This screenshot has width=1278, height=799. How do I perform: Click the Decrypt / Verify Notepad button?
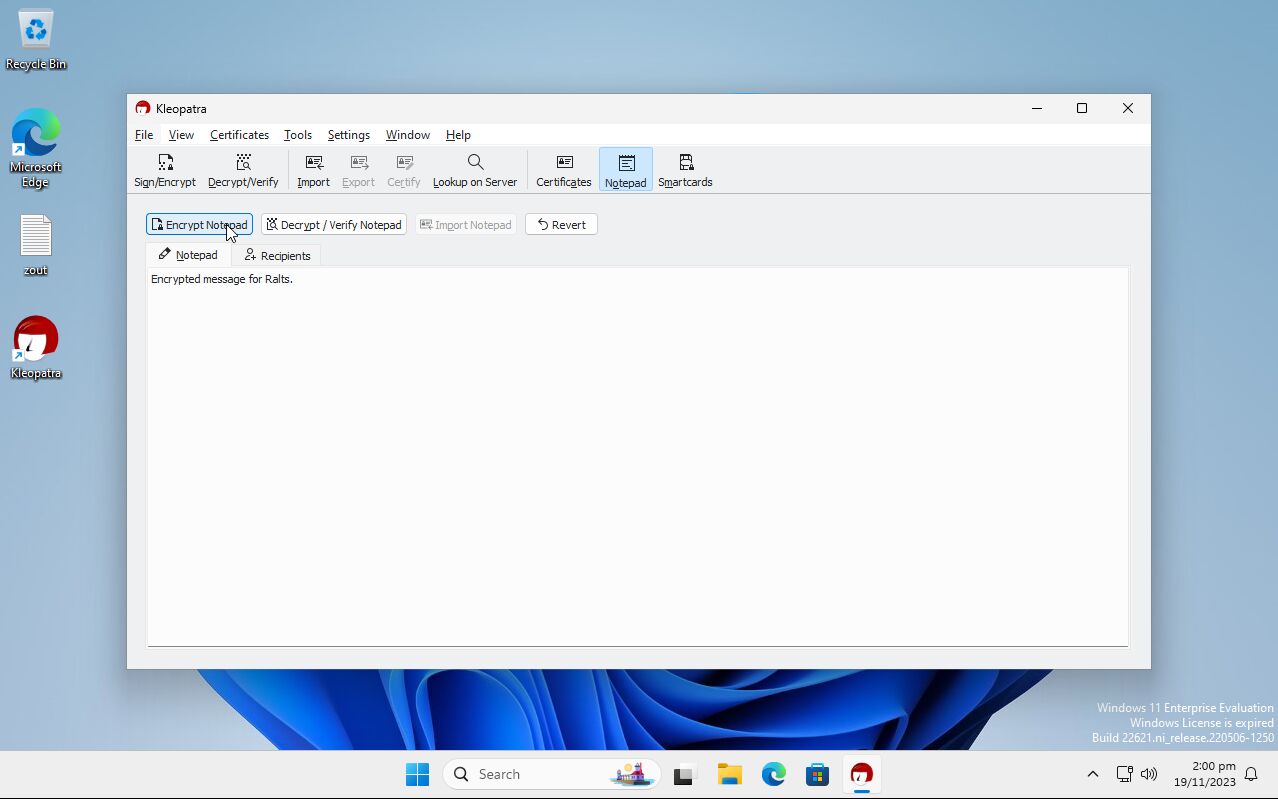click(x=333, y=224)
